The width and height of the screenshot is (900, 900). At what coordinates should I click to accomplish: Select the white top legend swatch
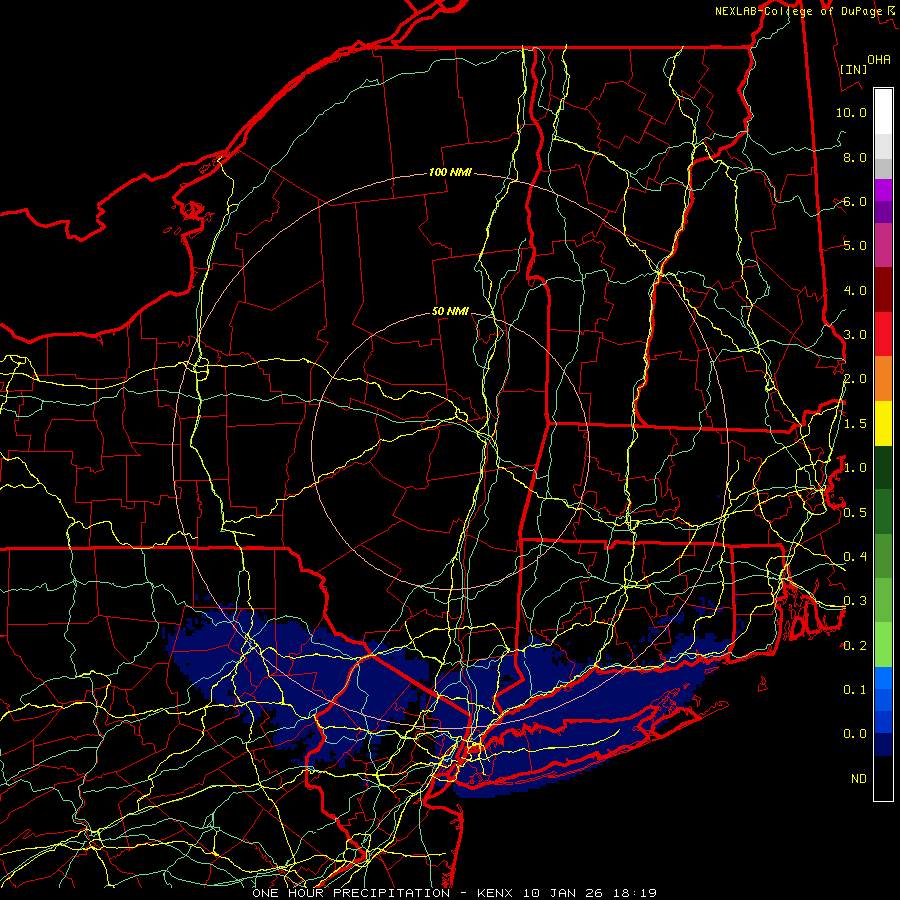click(883, 112)
